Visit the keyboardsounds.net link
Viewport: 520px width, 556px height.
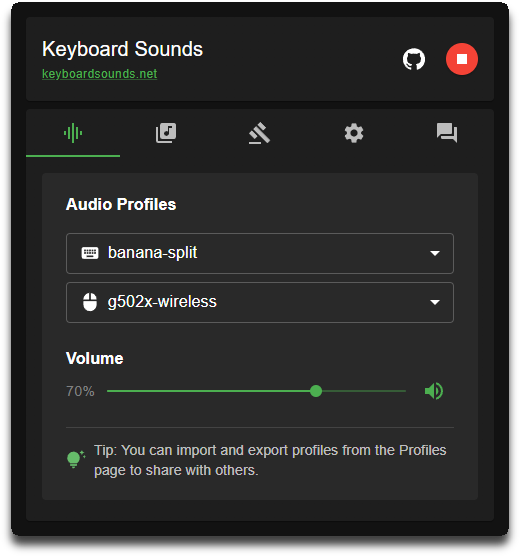99,74
